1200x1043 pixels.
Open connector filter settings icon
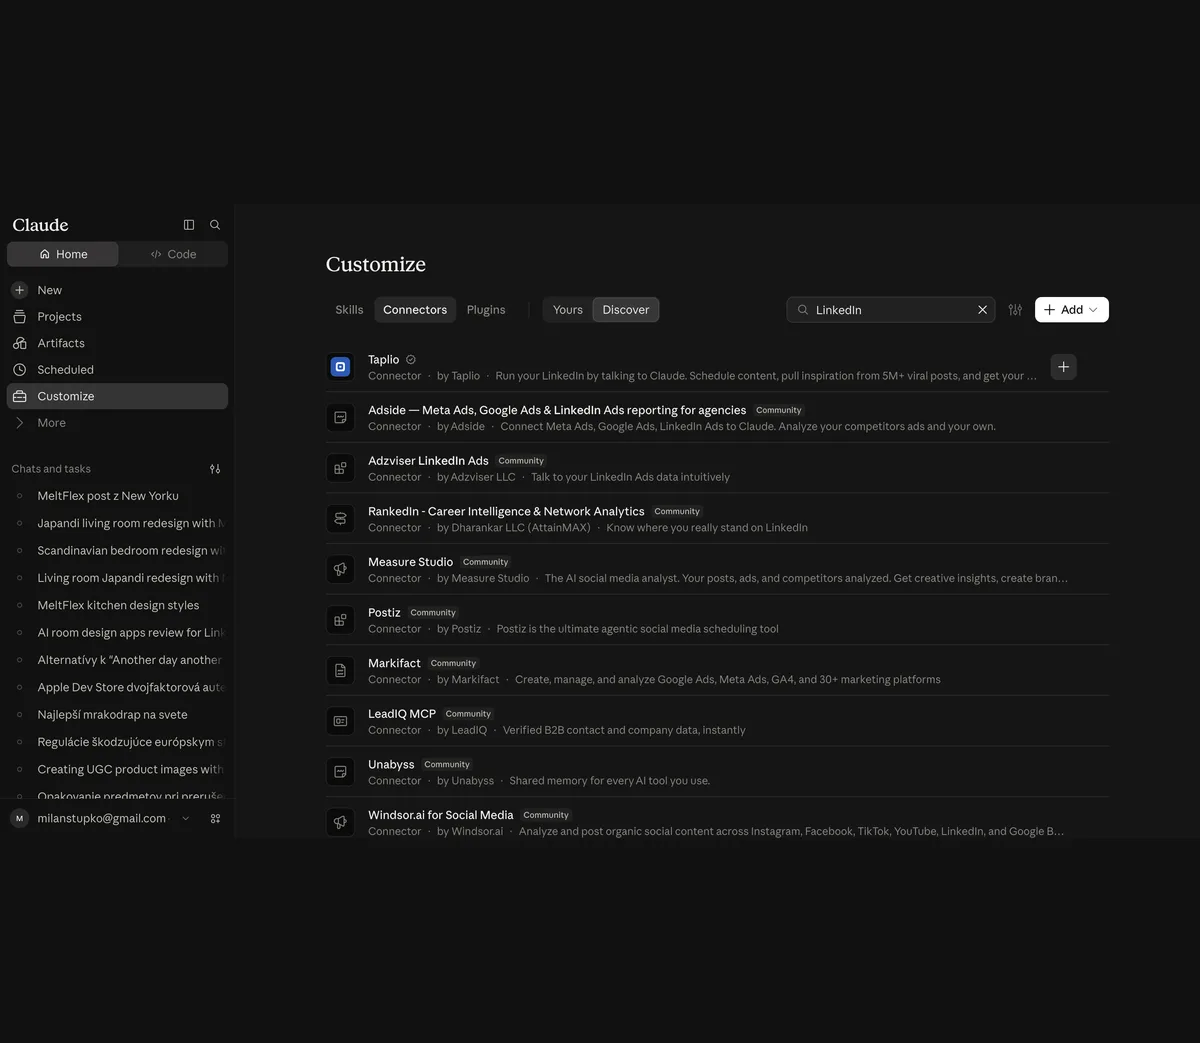[x=1015, y=310]
